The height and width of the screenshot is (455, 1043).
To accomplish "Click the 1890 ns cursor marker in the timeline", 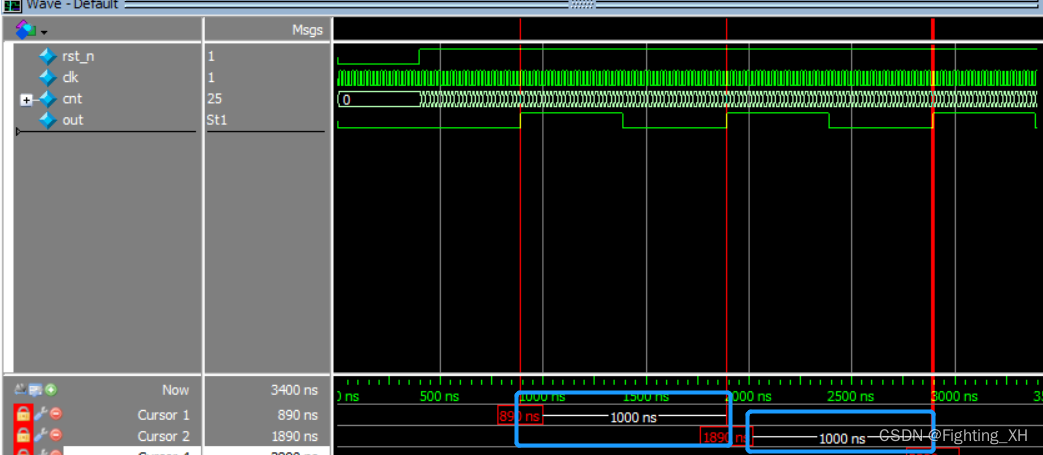I will 724,437.
